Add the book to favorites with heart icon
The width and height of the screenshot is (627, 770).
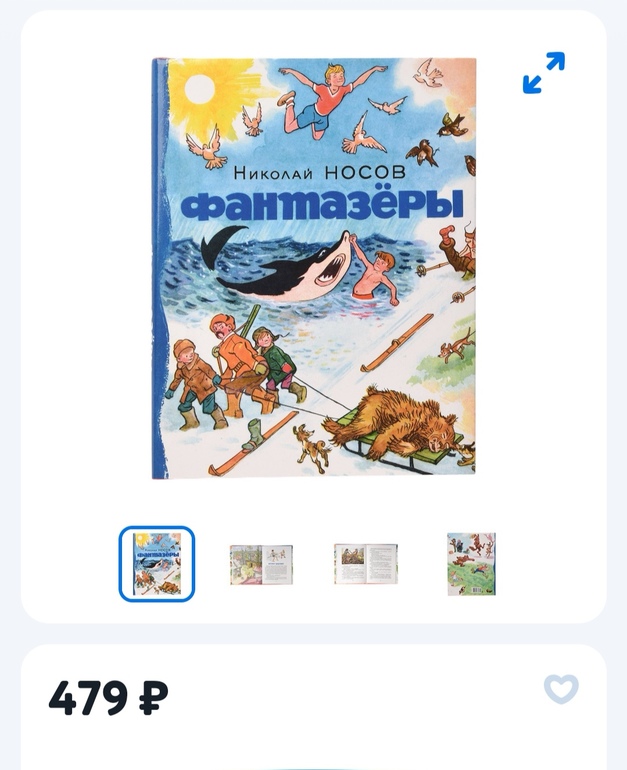pos(561,689)
